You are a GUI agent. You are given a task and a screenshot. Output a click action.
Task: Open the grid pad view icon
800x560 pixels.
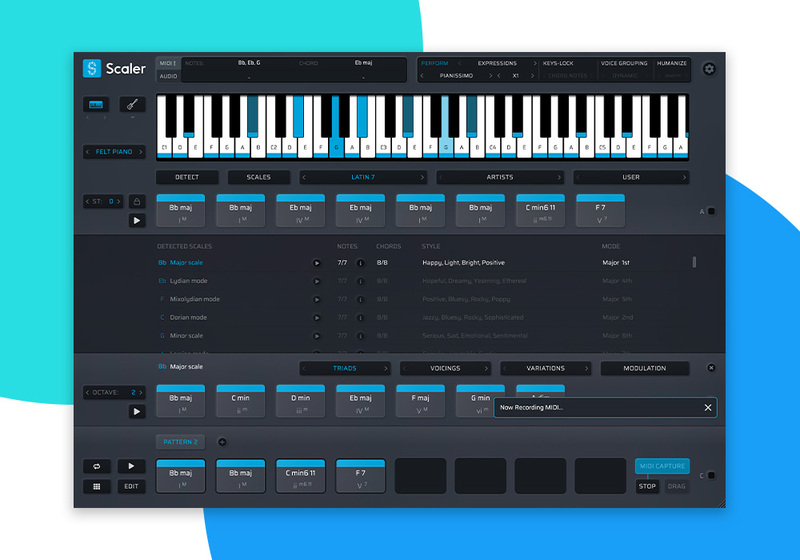96,487
